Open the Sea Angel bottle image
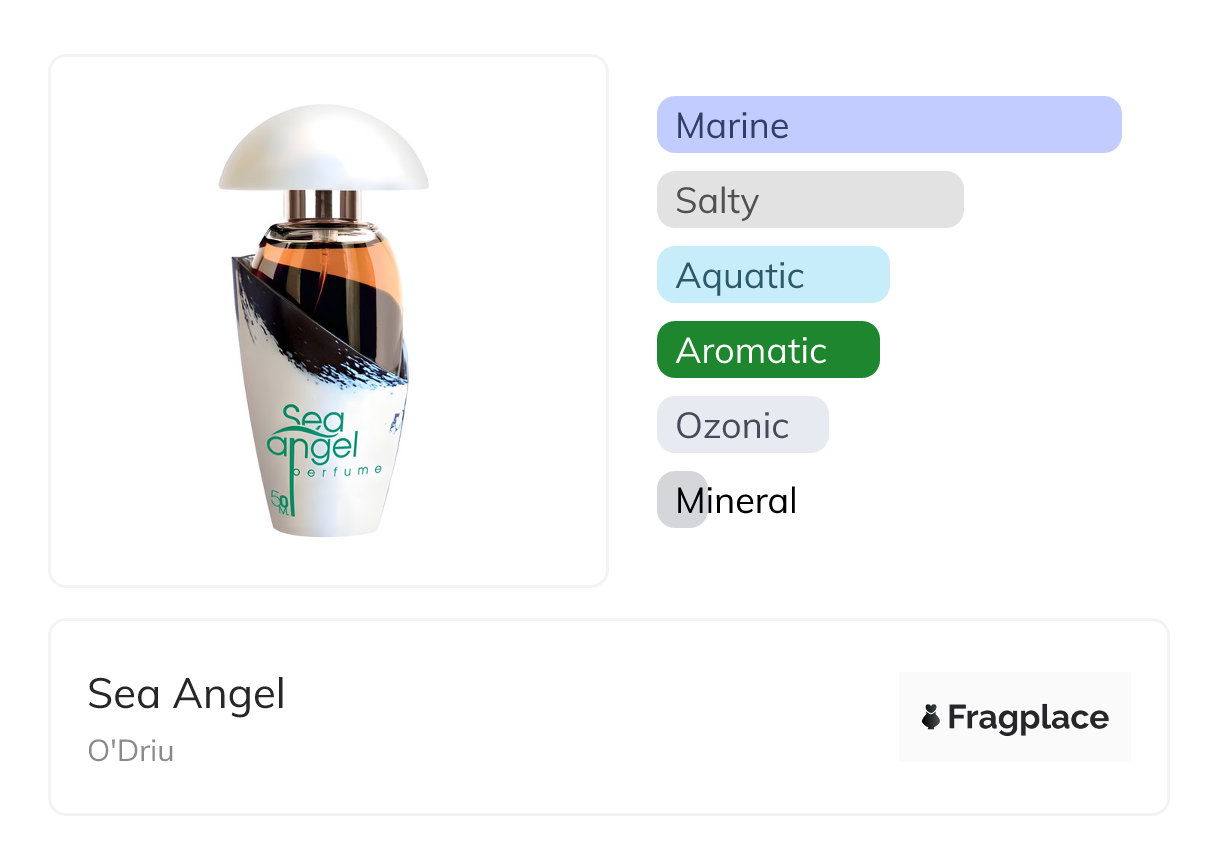This screenshot has width=1218, height=864. [324, 320]
